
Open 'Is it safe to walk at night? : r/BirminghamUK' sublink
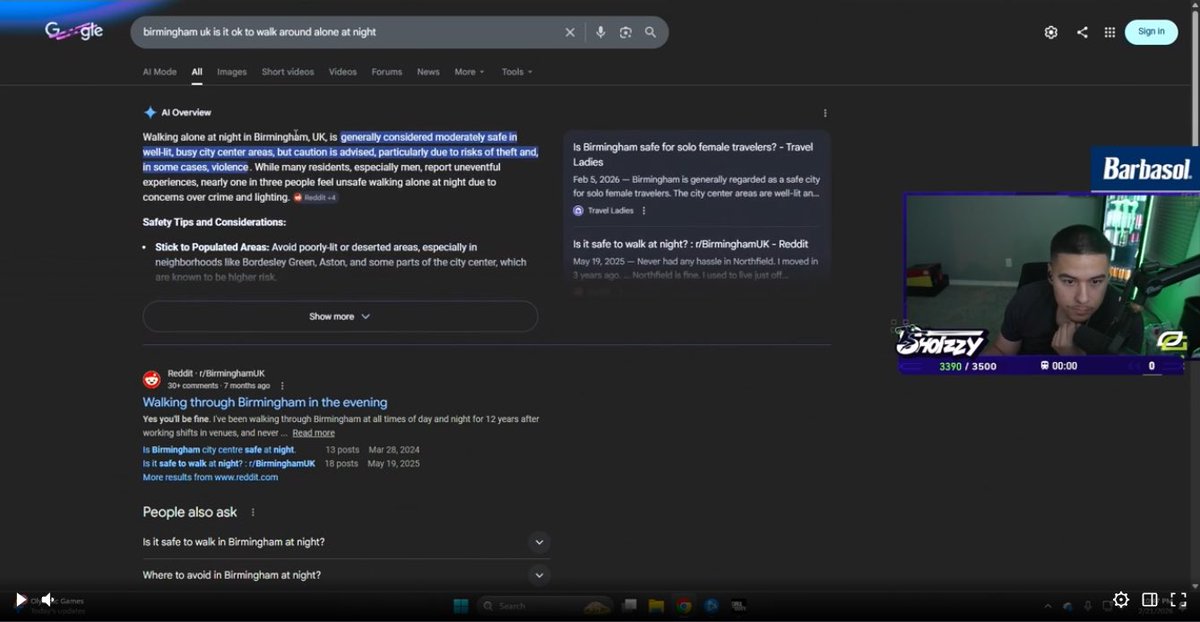[229, 464]
